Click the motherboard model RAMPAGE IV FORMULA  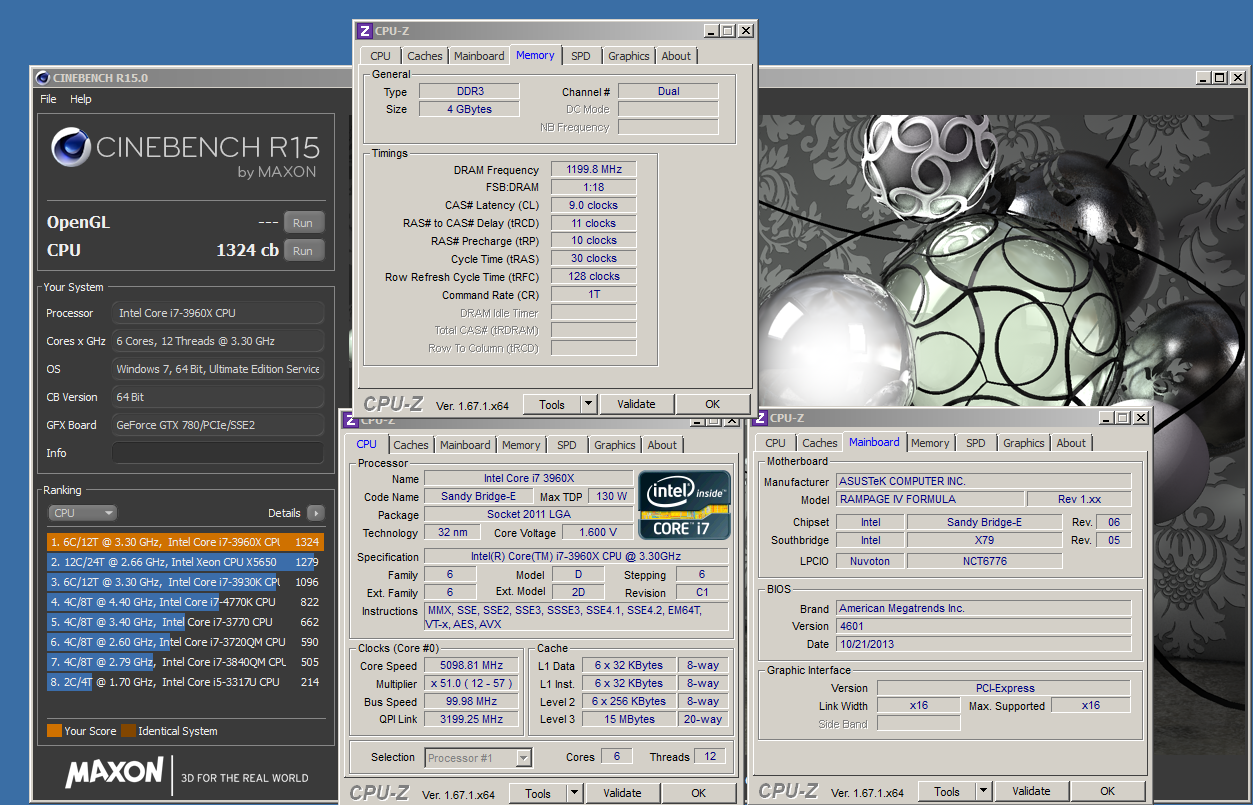coord(929,499)
